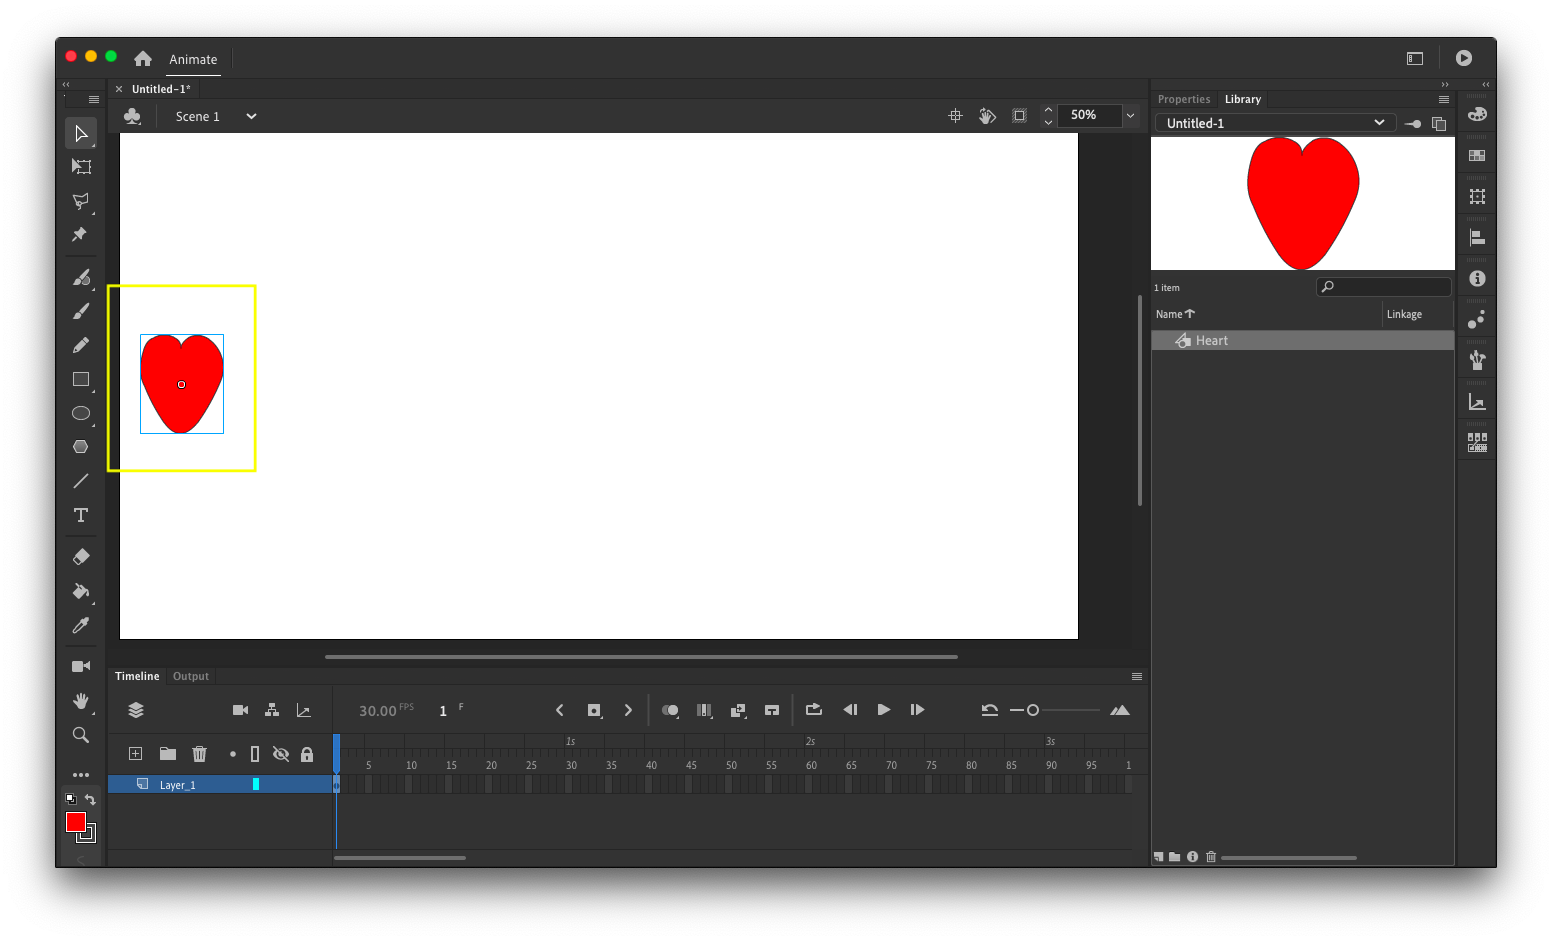Image resolution: width=1552 pixels, height=941 pixels.
Task: Toggle visibility of all timeline layers
Action: click(281, 753)
